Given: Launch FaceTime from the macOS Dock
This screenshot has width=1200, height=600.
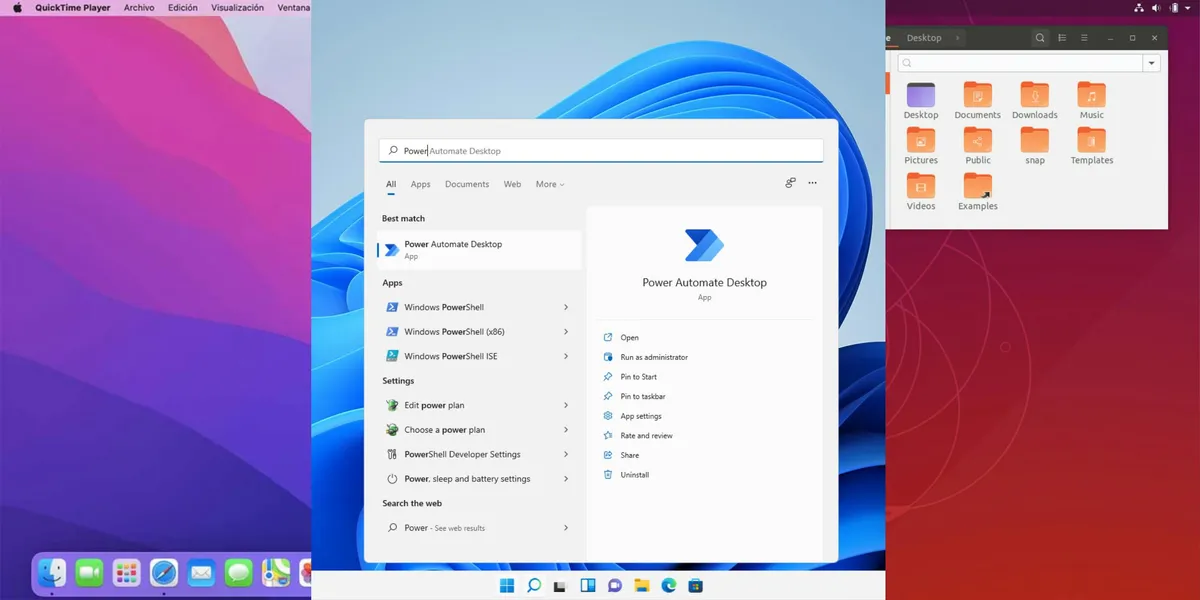Looking at the screenshot, I should (89, 573).
